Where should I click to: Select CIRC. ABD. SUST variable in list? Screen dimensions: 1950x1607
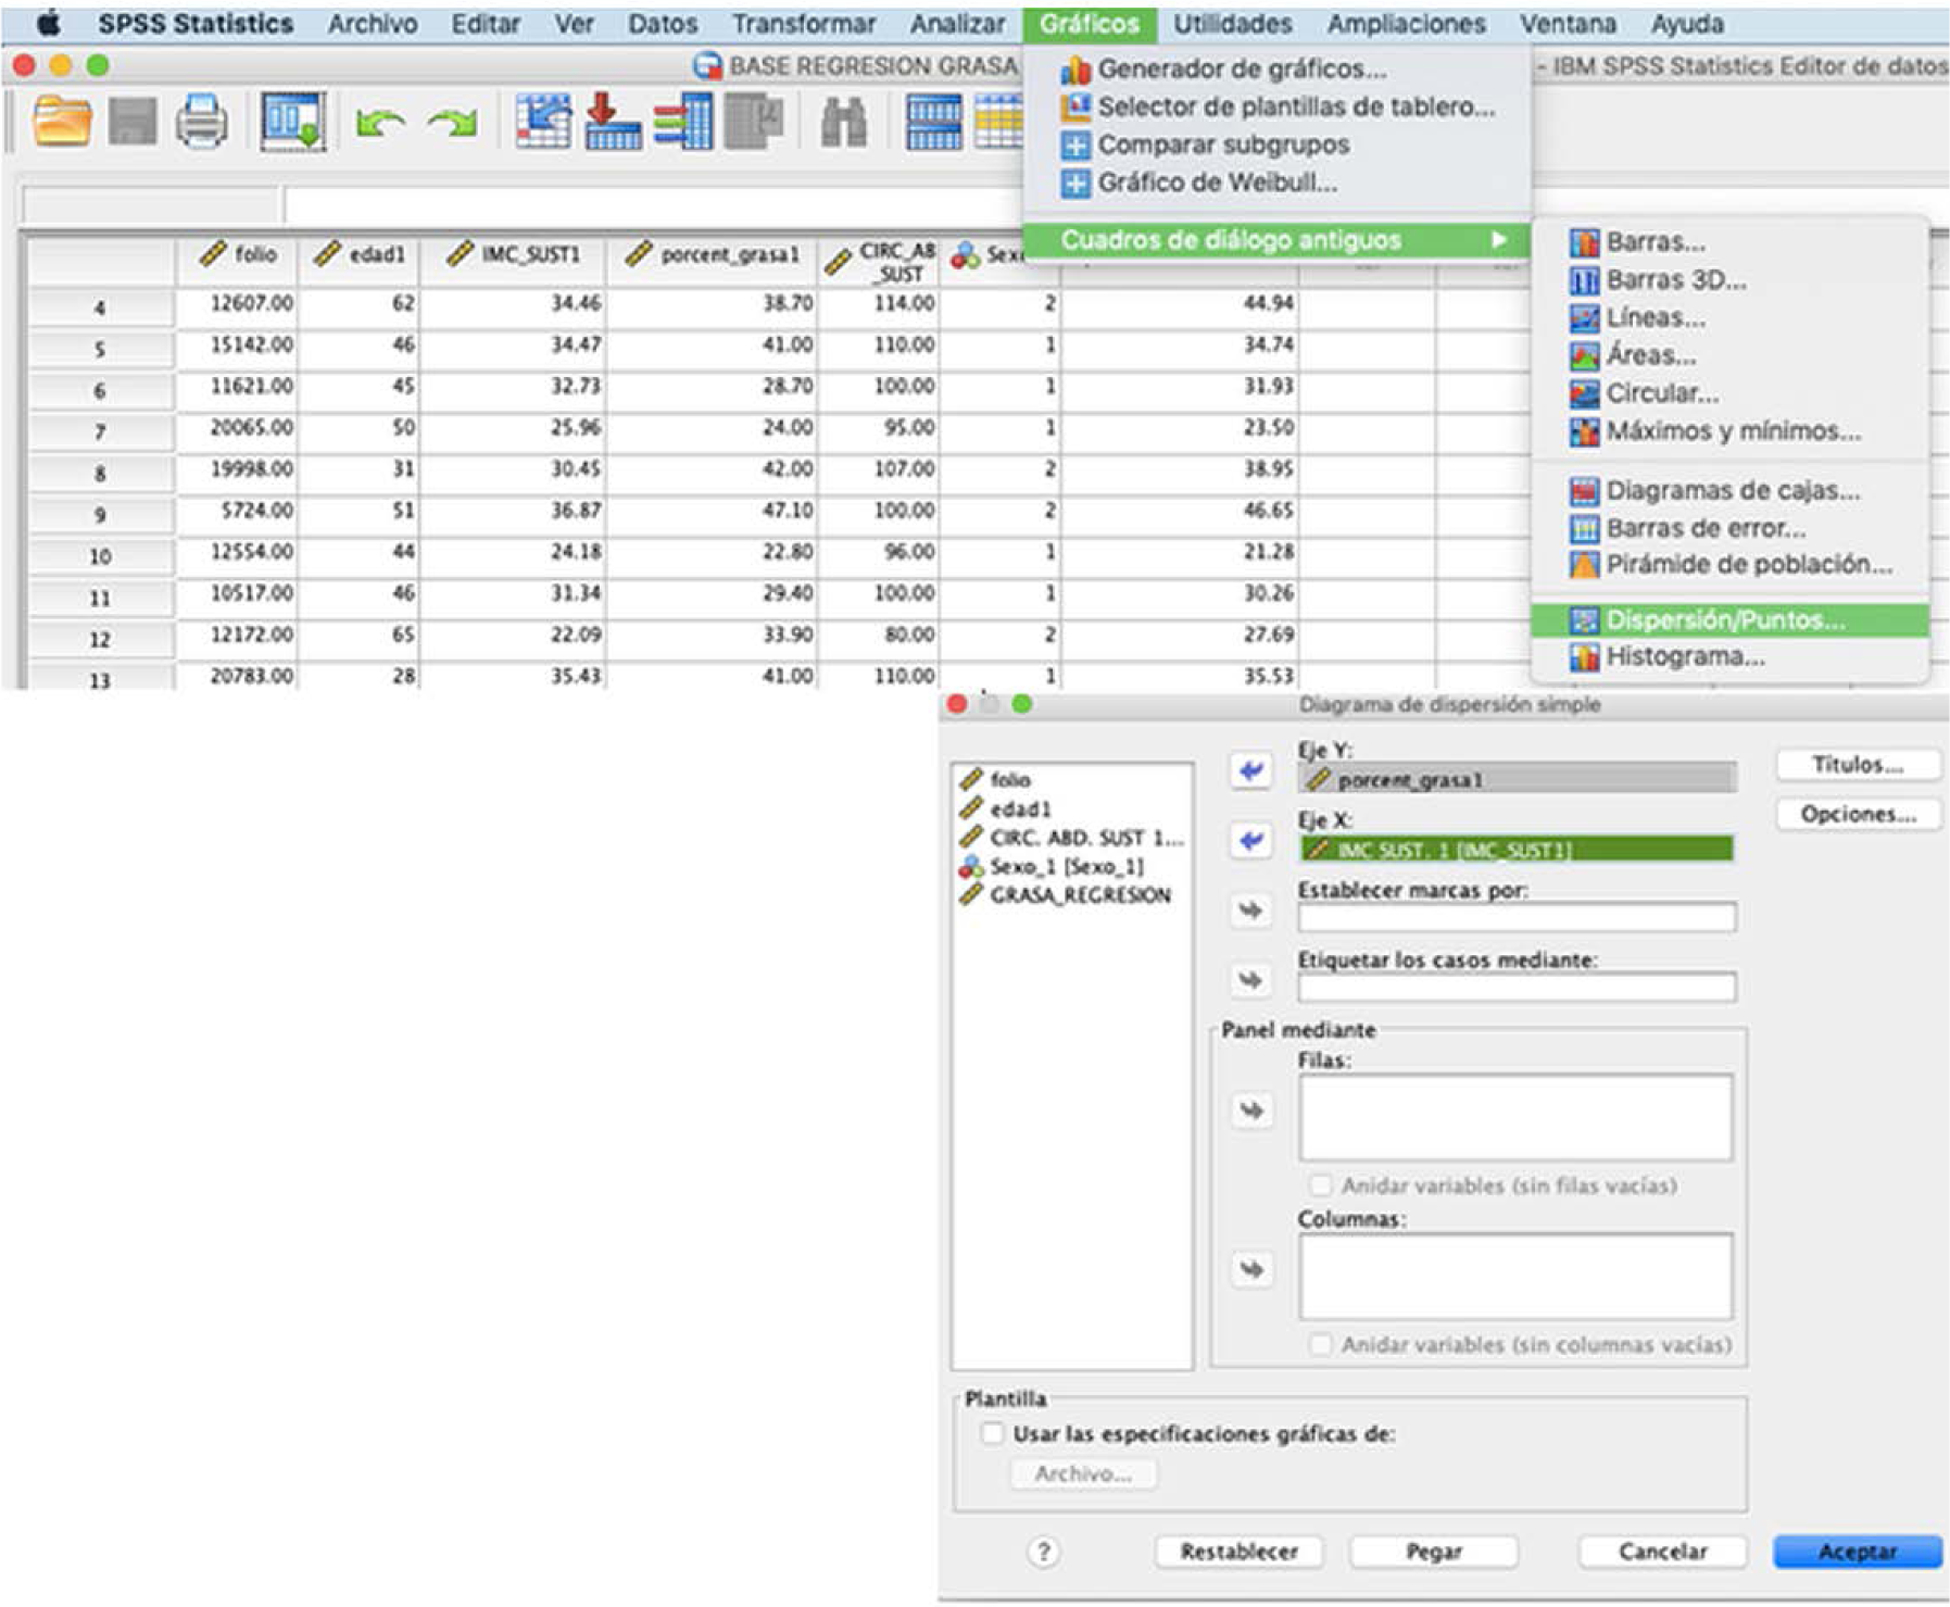(1071, 837)
